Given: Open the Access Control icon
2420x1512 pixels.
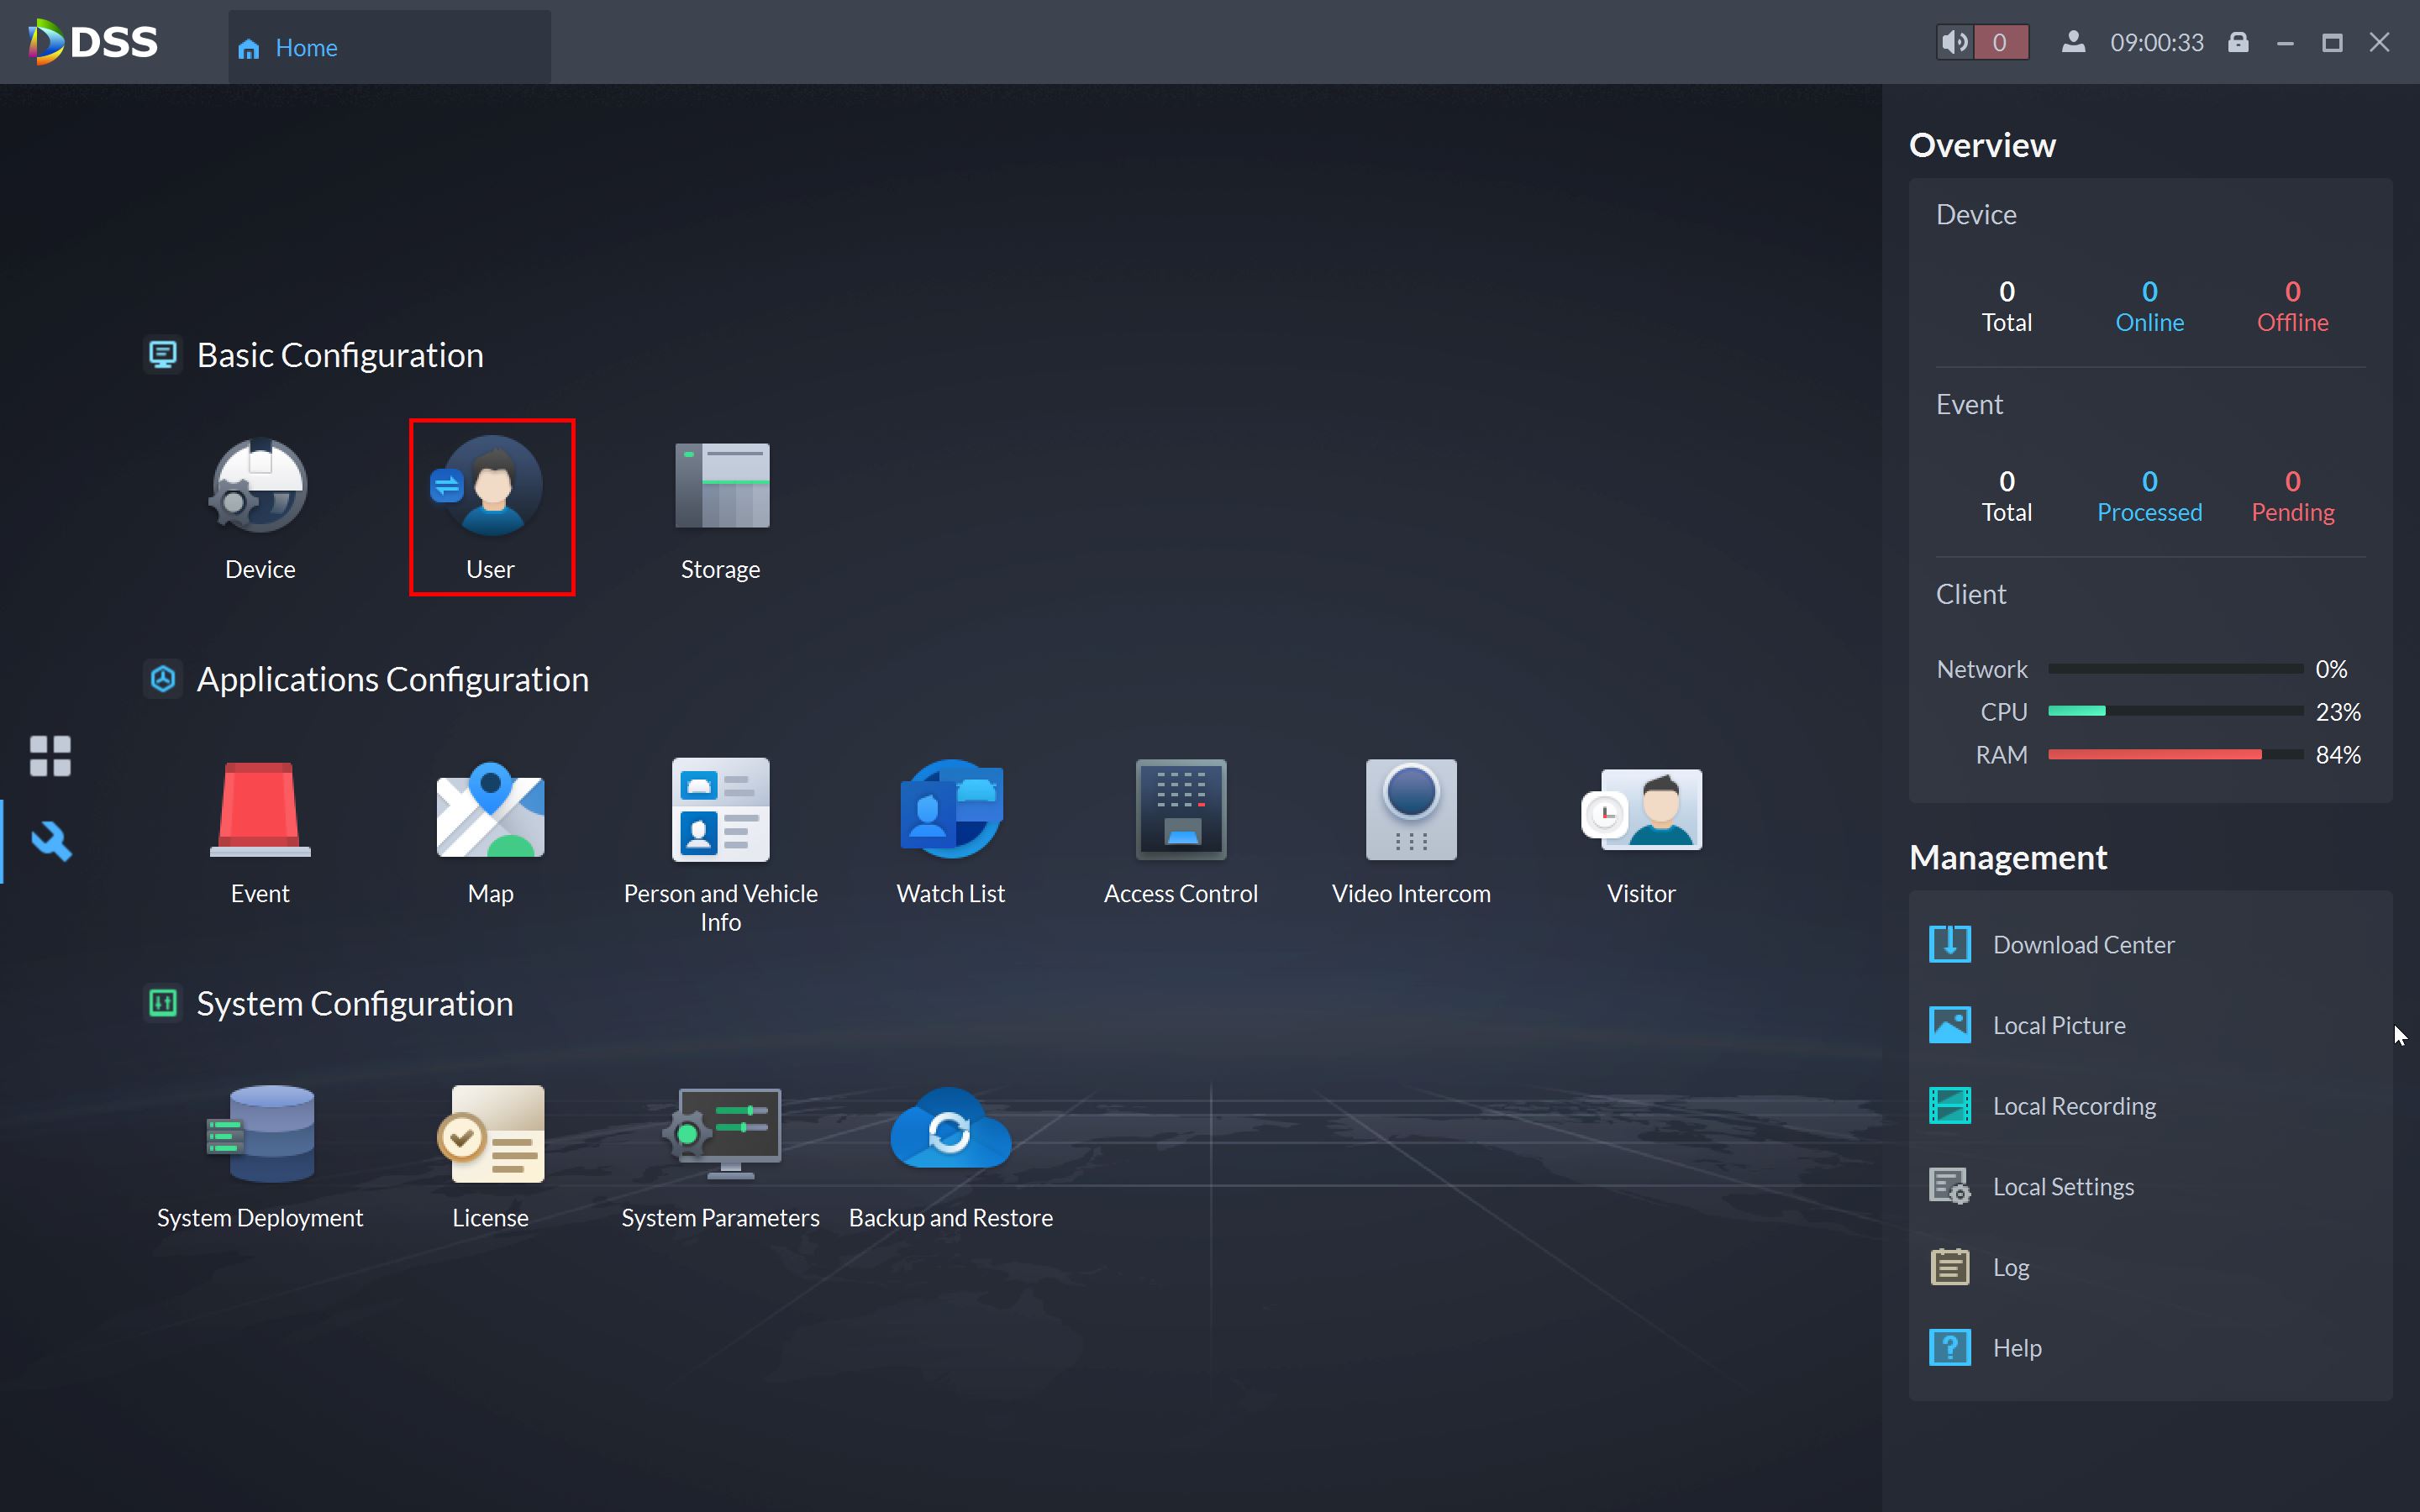Looking at the screenshot, I should pos(1180,811).
